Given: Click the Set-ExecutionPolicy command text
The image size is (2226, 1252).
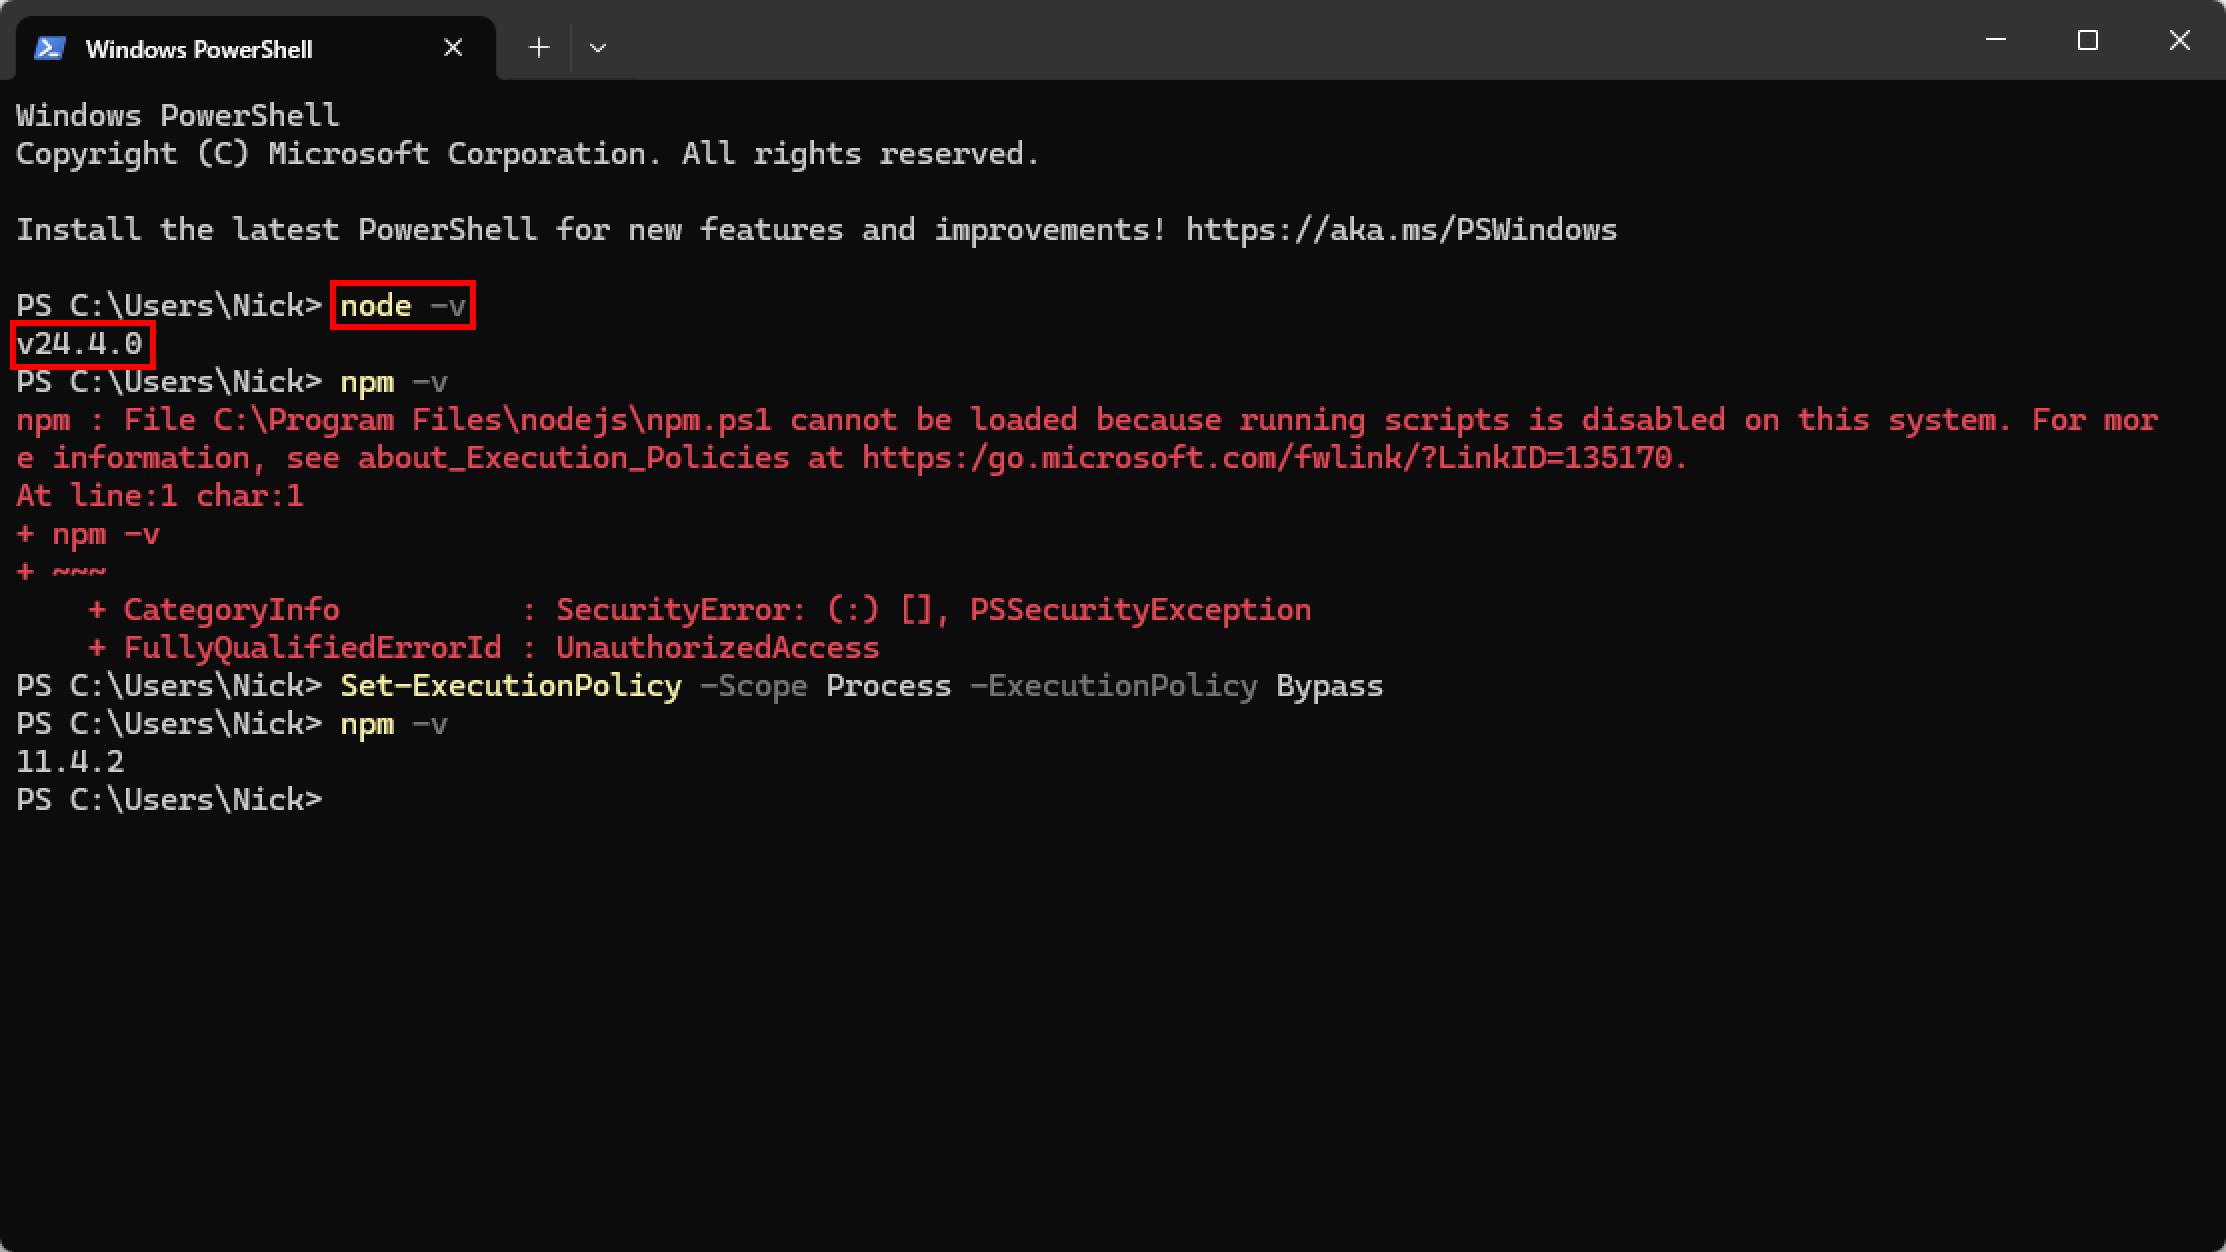Looking at the screenshot, I should (511, 686).
